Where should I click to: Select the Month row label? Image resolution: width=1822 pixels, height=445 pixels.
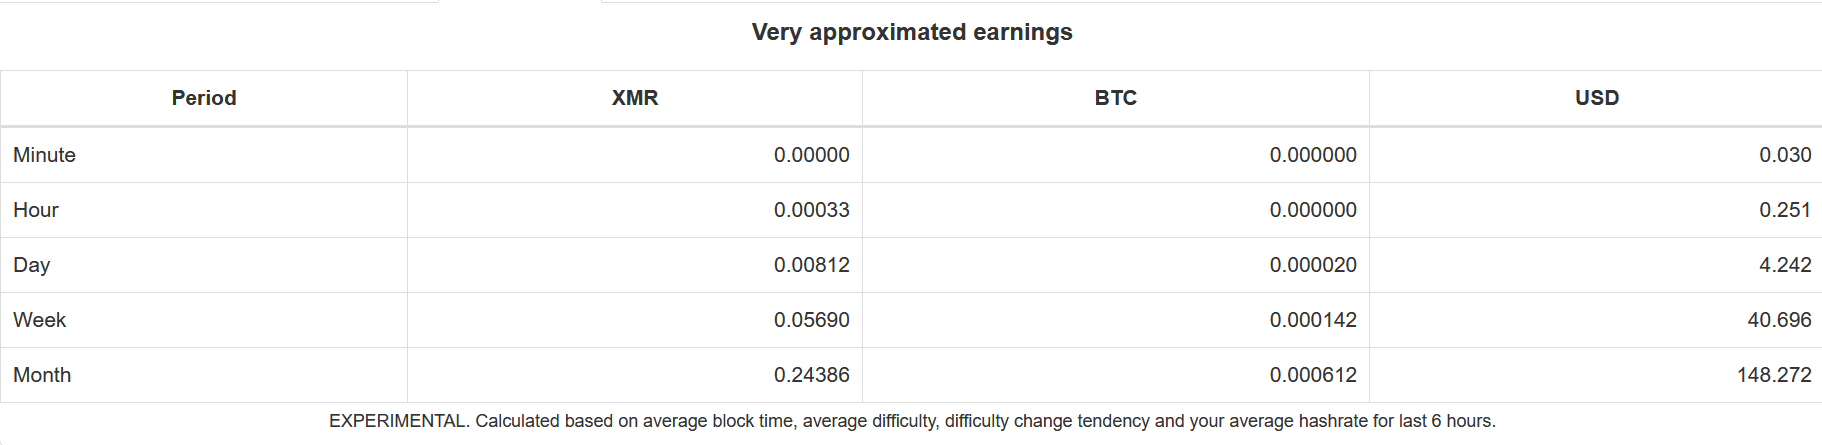pyautogui.click(x=42, y=375)
